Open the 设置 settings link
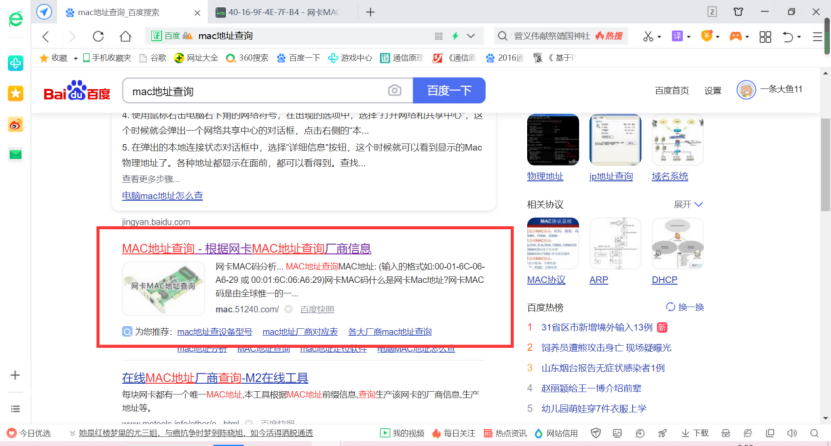This screenshot has height=446, width=831. (x=712, y=91)
